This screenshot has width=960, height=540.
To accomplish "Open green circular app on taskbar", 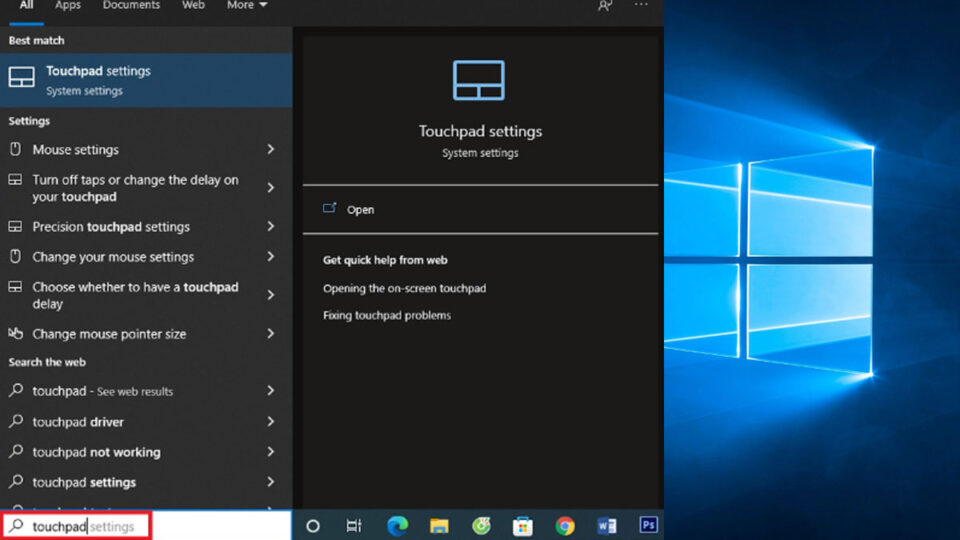I will pos(481,525).
